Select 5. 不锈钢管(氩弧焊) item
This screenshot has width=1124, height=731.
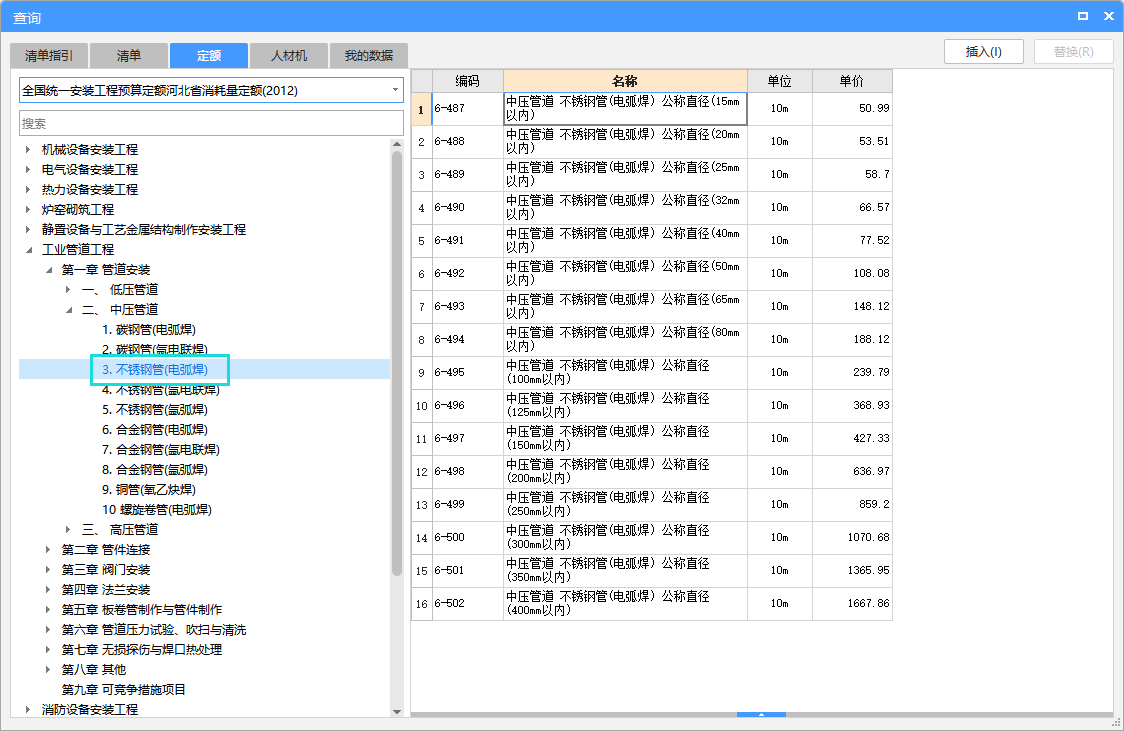155,410
